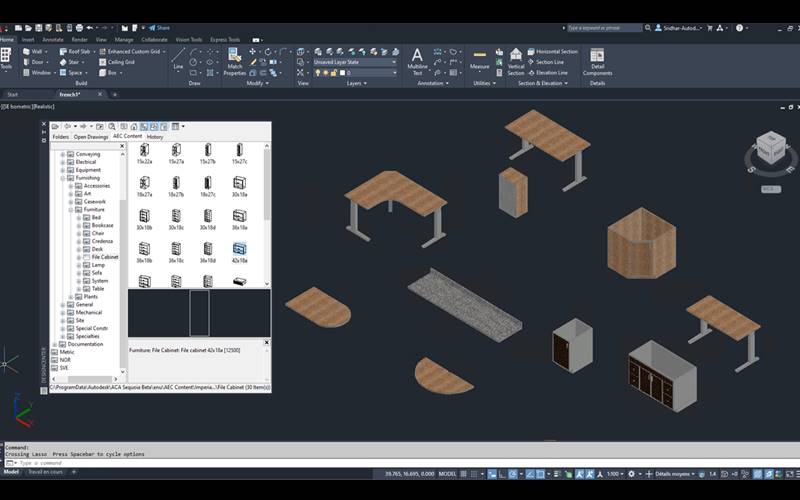Switch to the Annotate ribbon tab
The height and width of the screenshot is (500, 800).
coord(53,40)
